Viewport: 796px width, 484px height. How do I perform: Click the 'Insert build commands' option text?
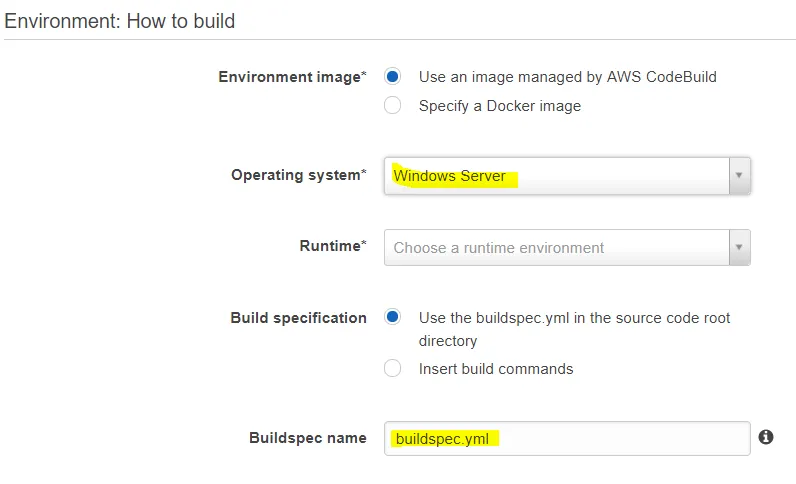[496, 369]
